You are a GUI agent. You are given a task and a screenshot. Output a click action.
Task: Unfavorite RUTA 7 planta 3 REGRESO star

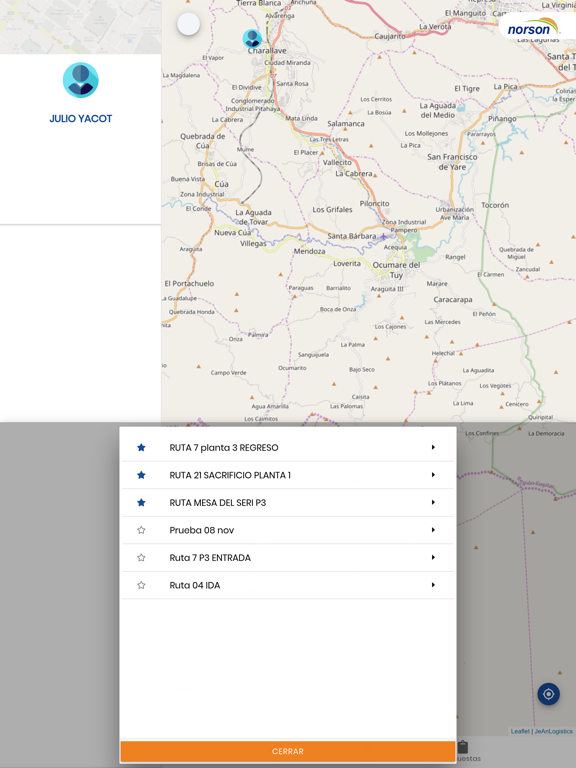point(141,447)
